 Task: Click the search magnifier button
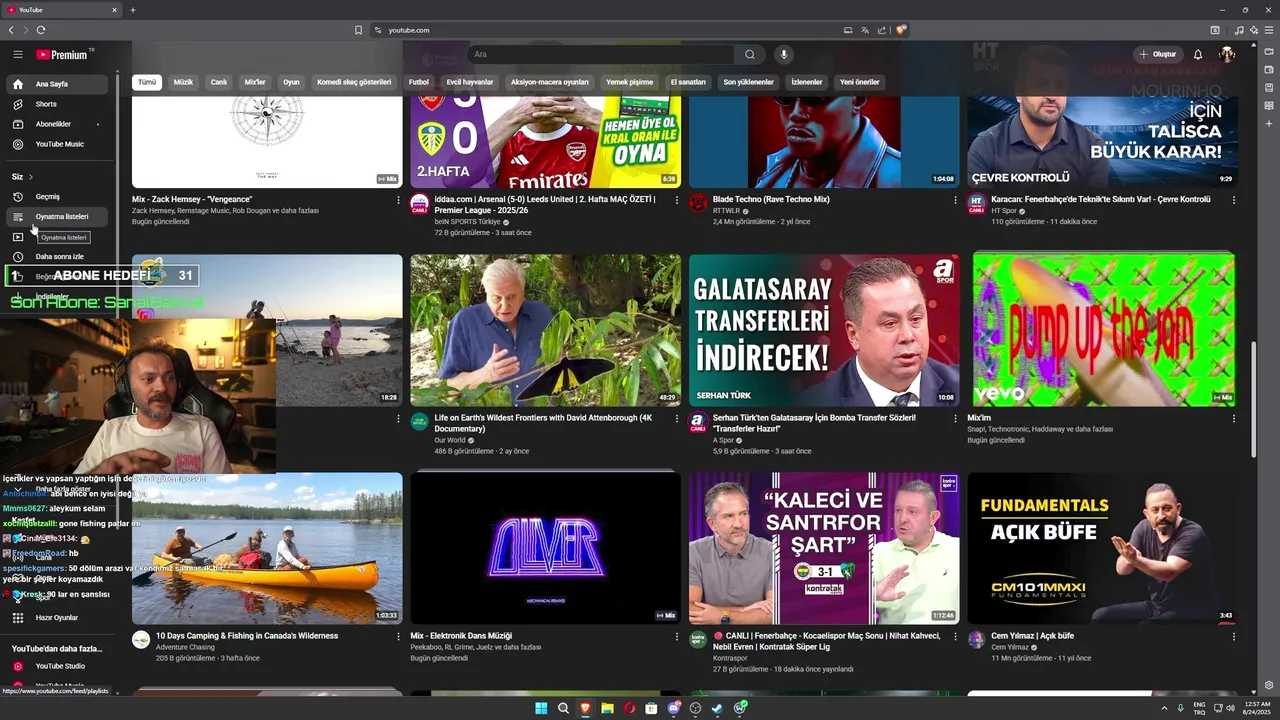coord(750,54)
